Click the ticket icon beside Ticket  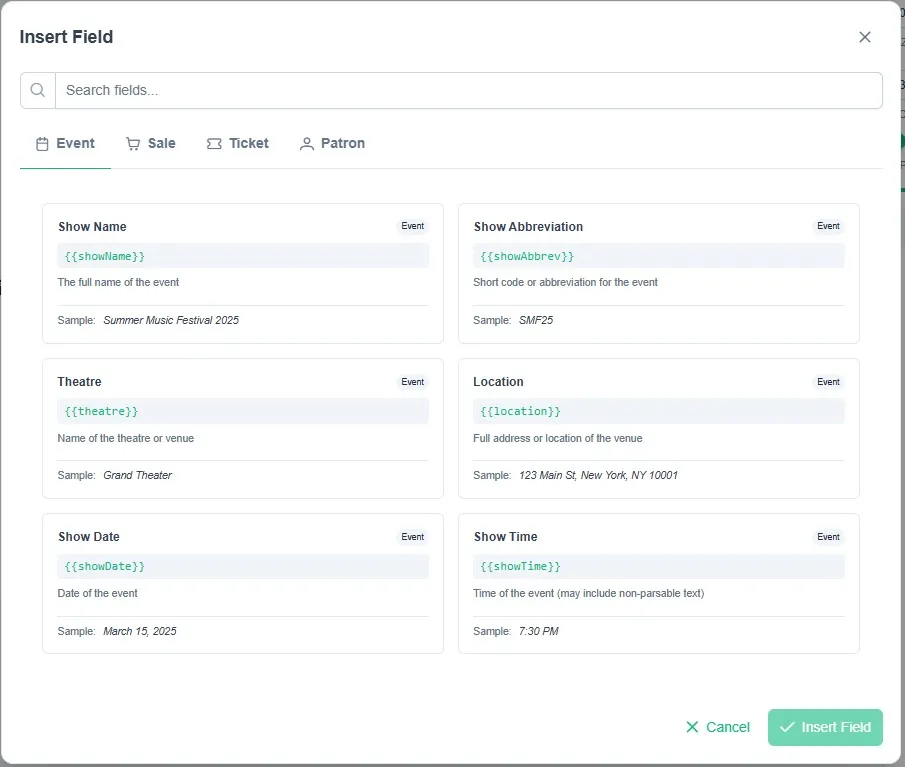coord(214,144)
